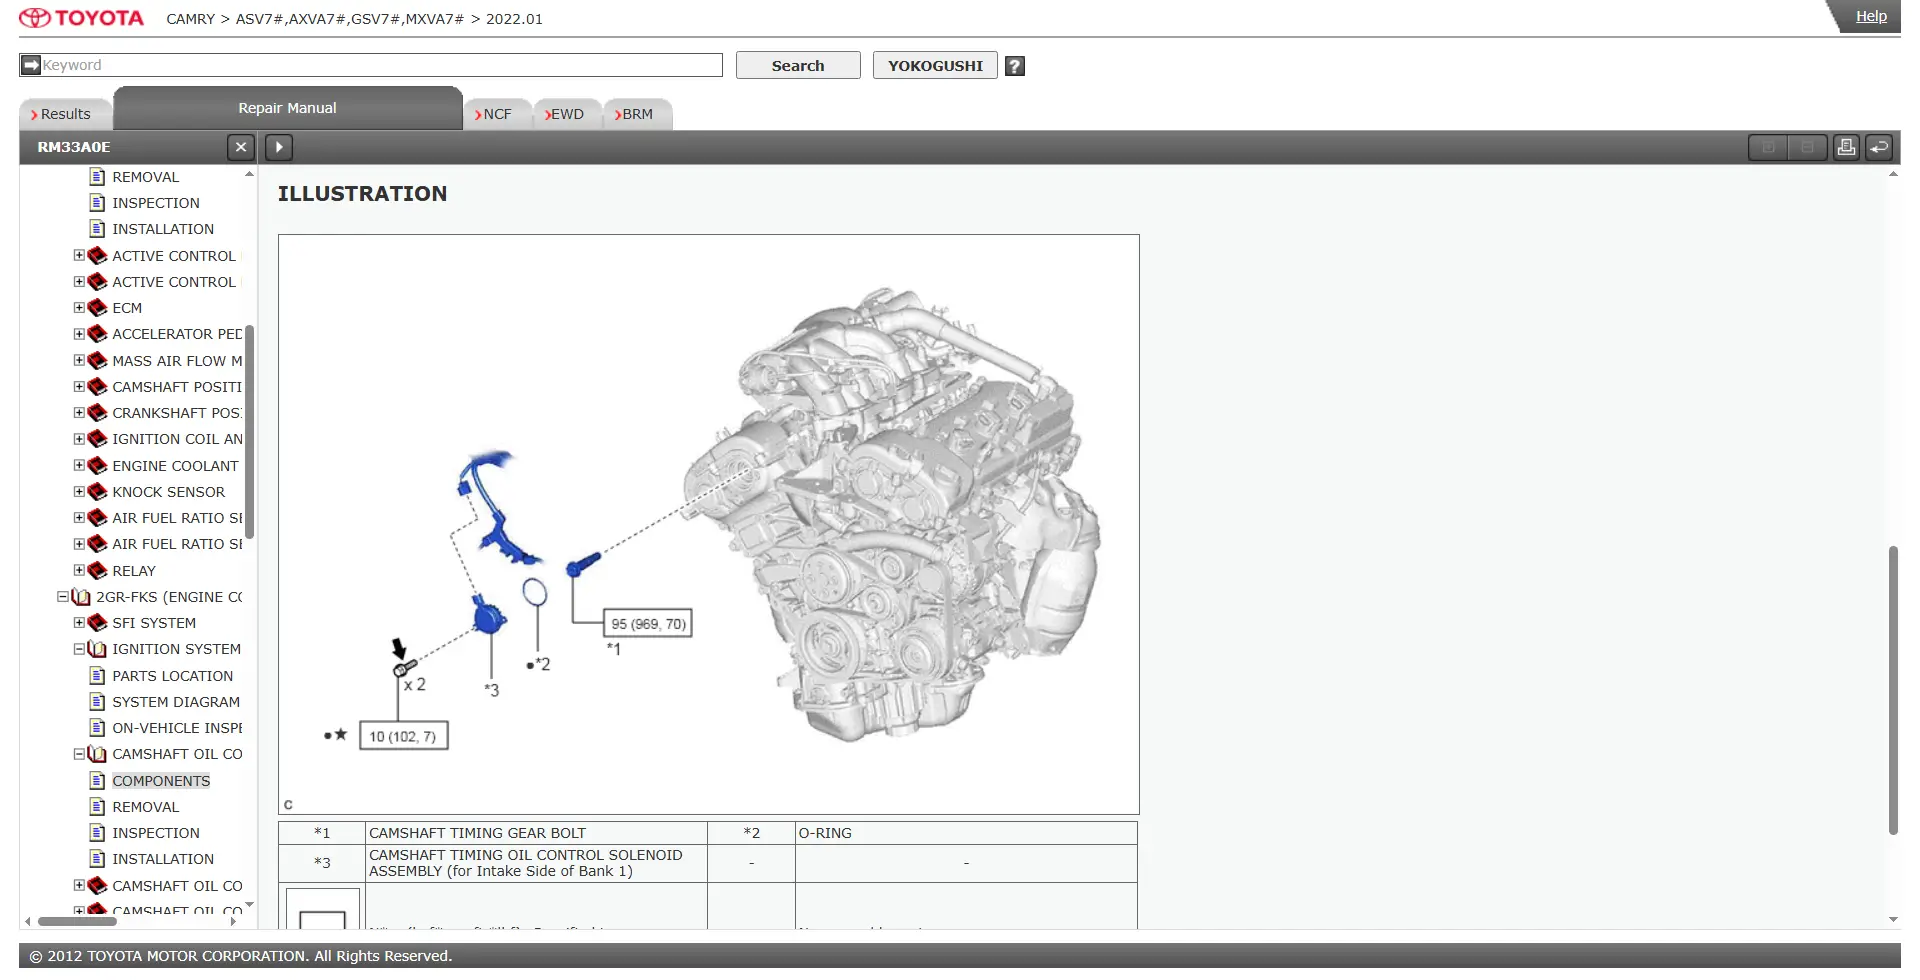Image resolution: width=1920 pixels, height=980 pixels.
Task: Click in the Keyword search field
Action: (x=371, y=65)
